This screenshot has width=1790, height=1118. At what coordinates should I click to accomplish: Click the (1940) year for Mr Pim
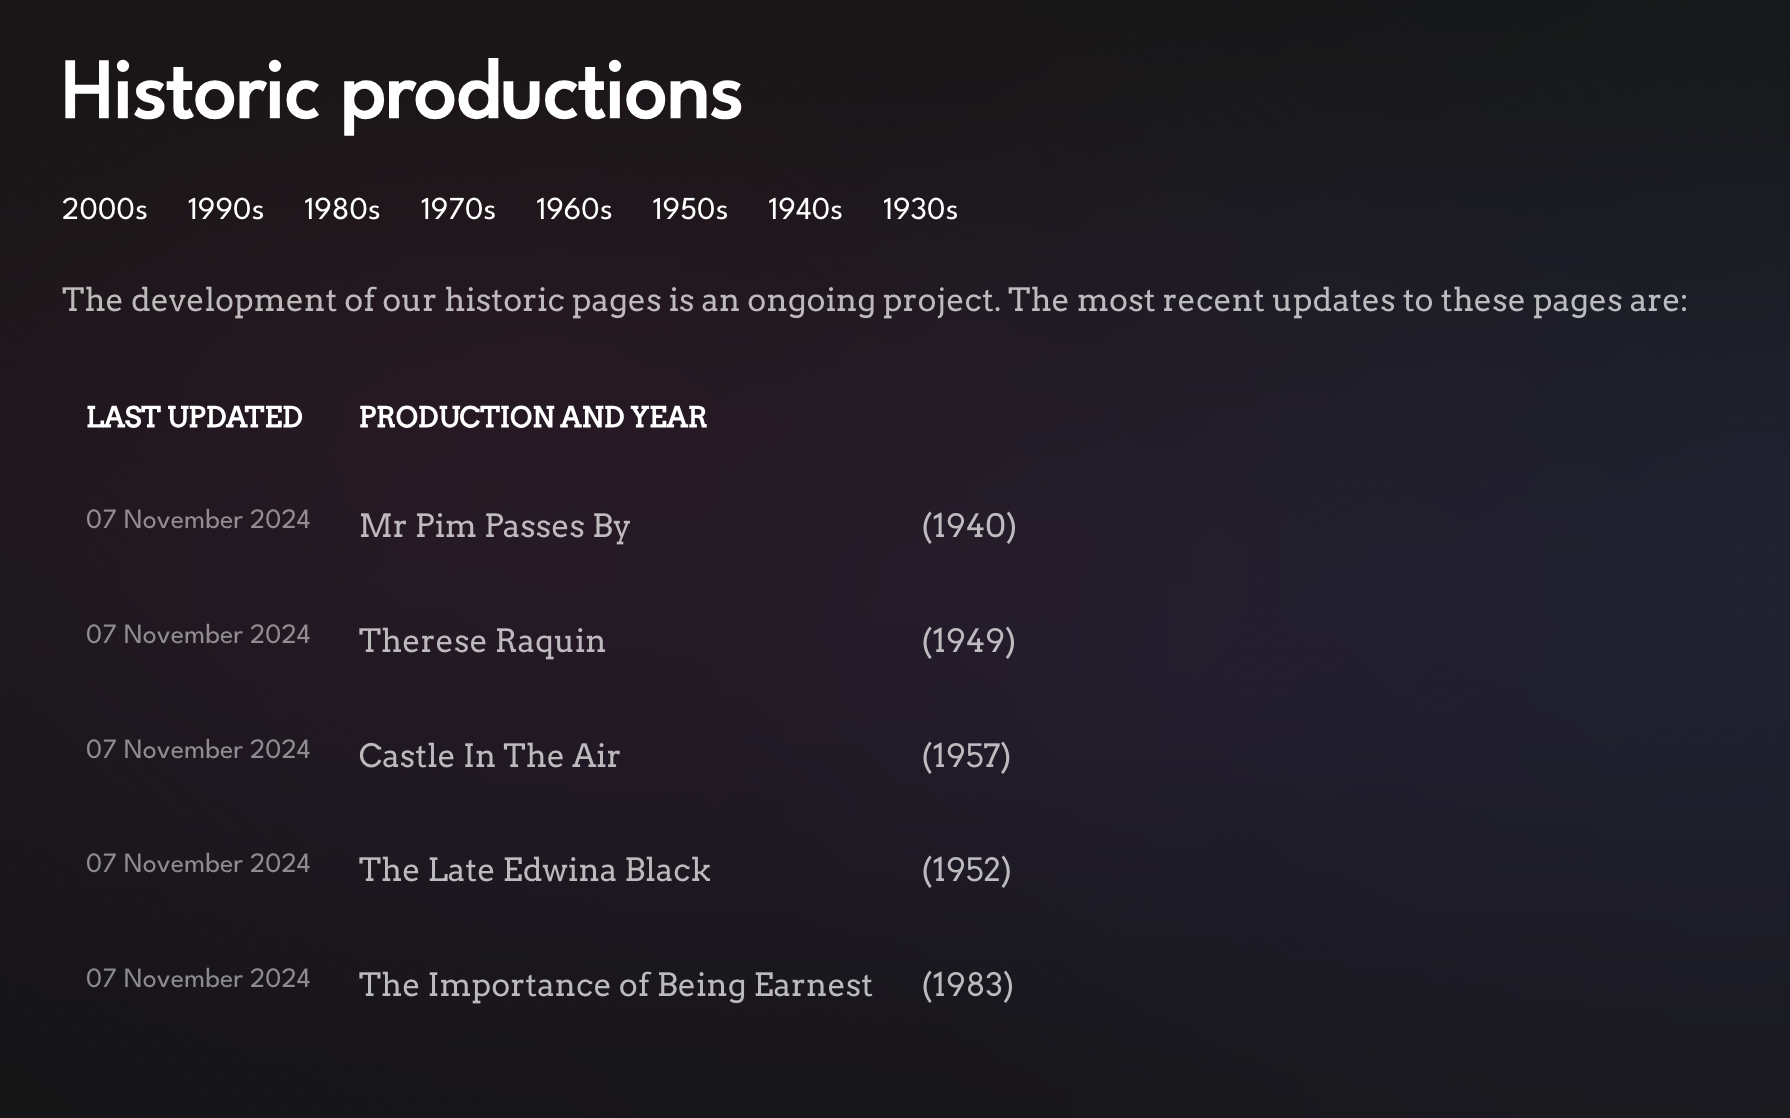(968, 526)
